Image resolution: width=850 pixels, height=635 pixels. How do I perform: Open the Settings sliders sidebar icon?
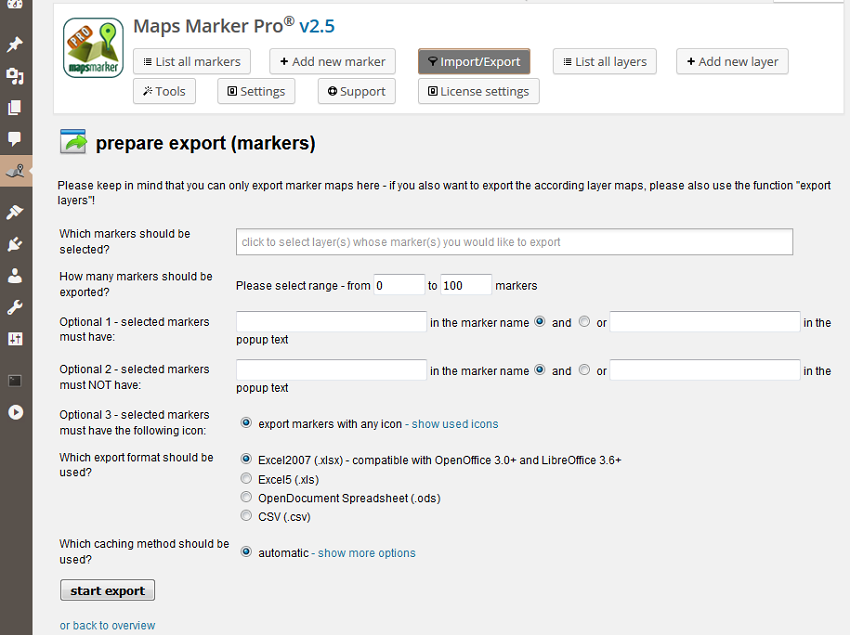pos(15,339)
